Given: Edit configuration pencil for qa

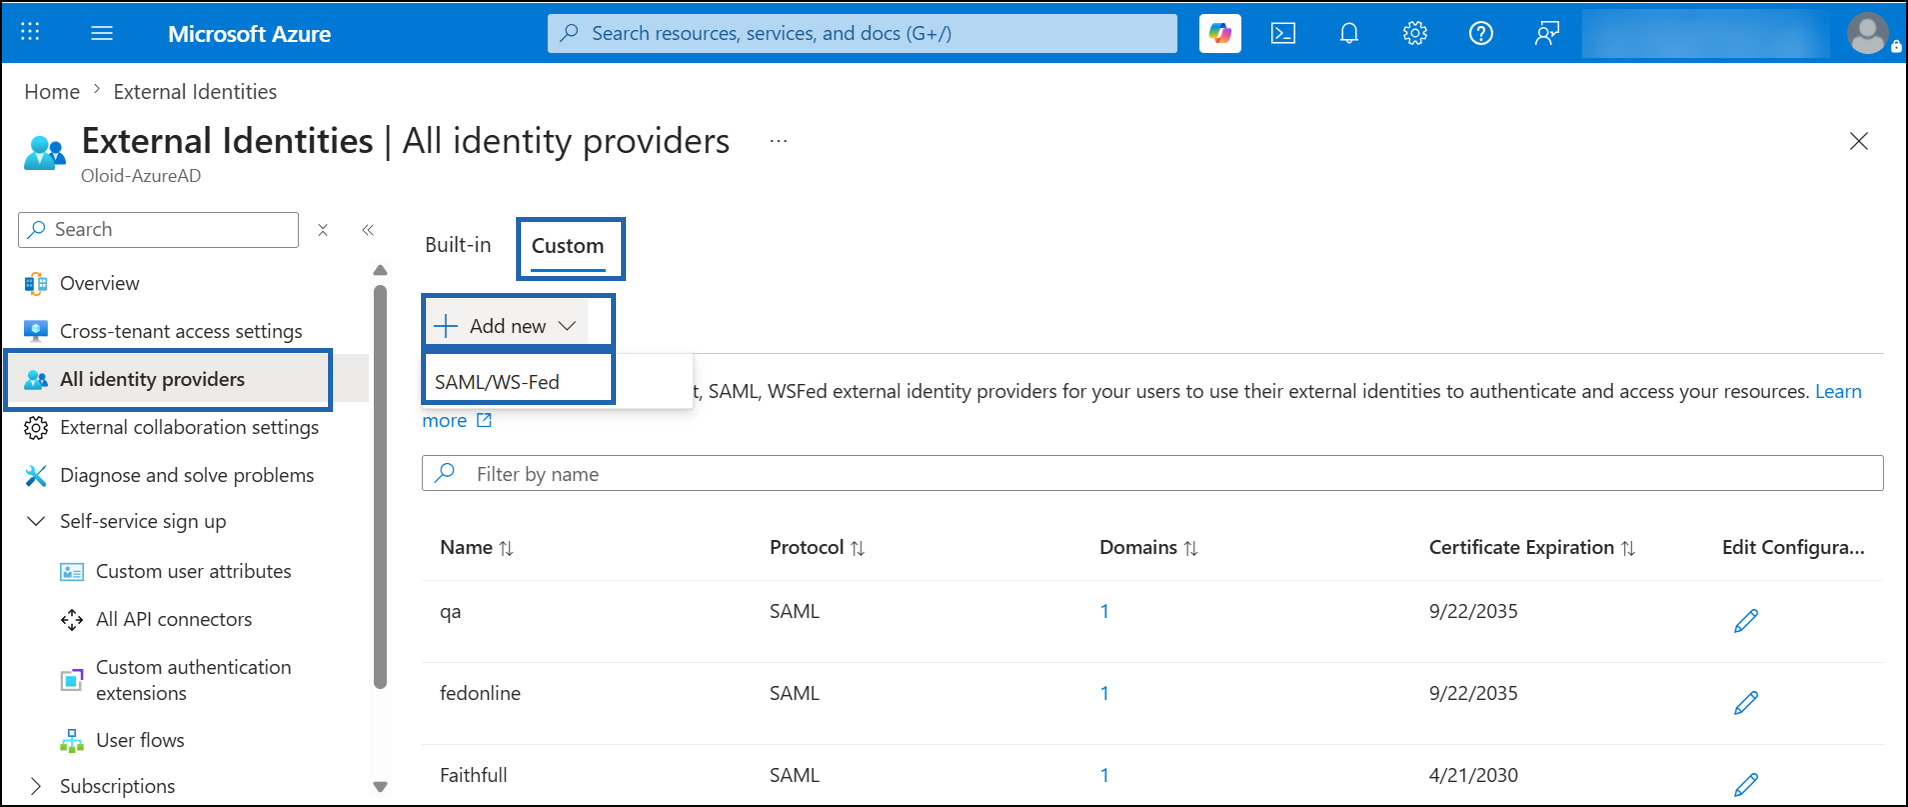Looking at the screenshot, I should tap(1746, 621).
